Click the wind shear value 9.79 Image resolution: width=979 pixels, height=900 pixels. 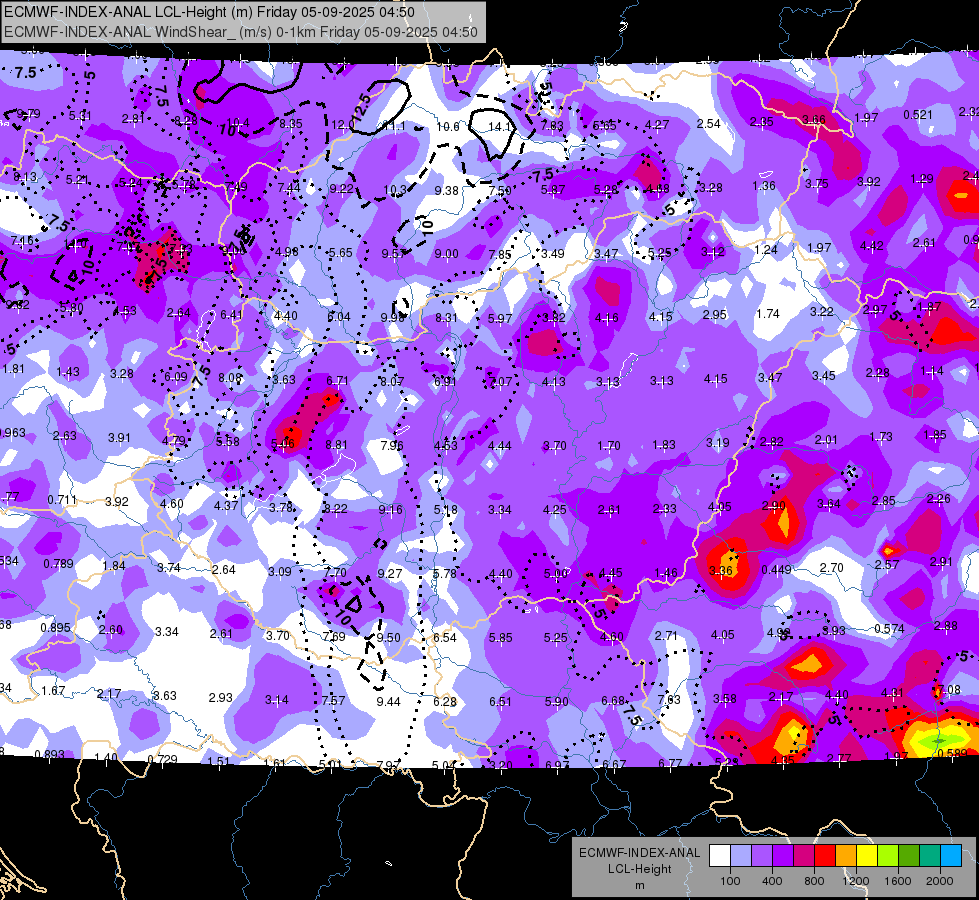tap(29, 114)
